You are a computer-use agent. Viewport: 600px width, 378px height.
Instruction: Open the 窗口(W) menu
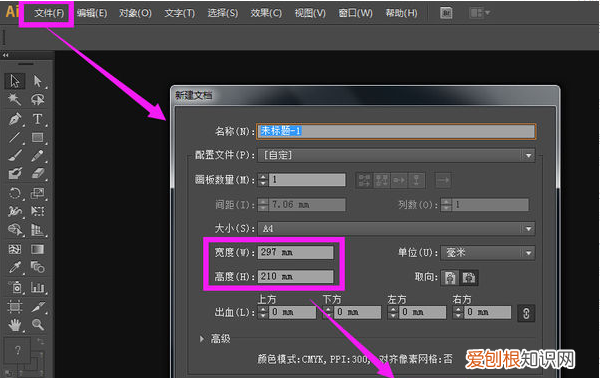tap(355, 13)
